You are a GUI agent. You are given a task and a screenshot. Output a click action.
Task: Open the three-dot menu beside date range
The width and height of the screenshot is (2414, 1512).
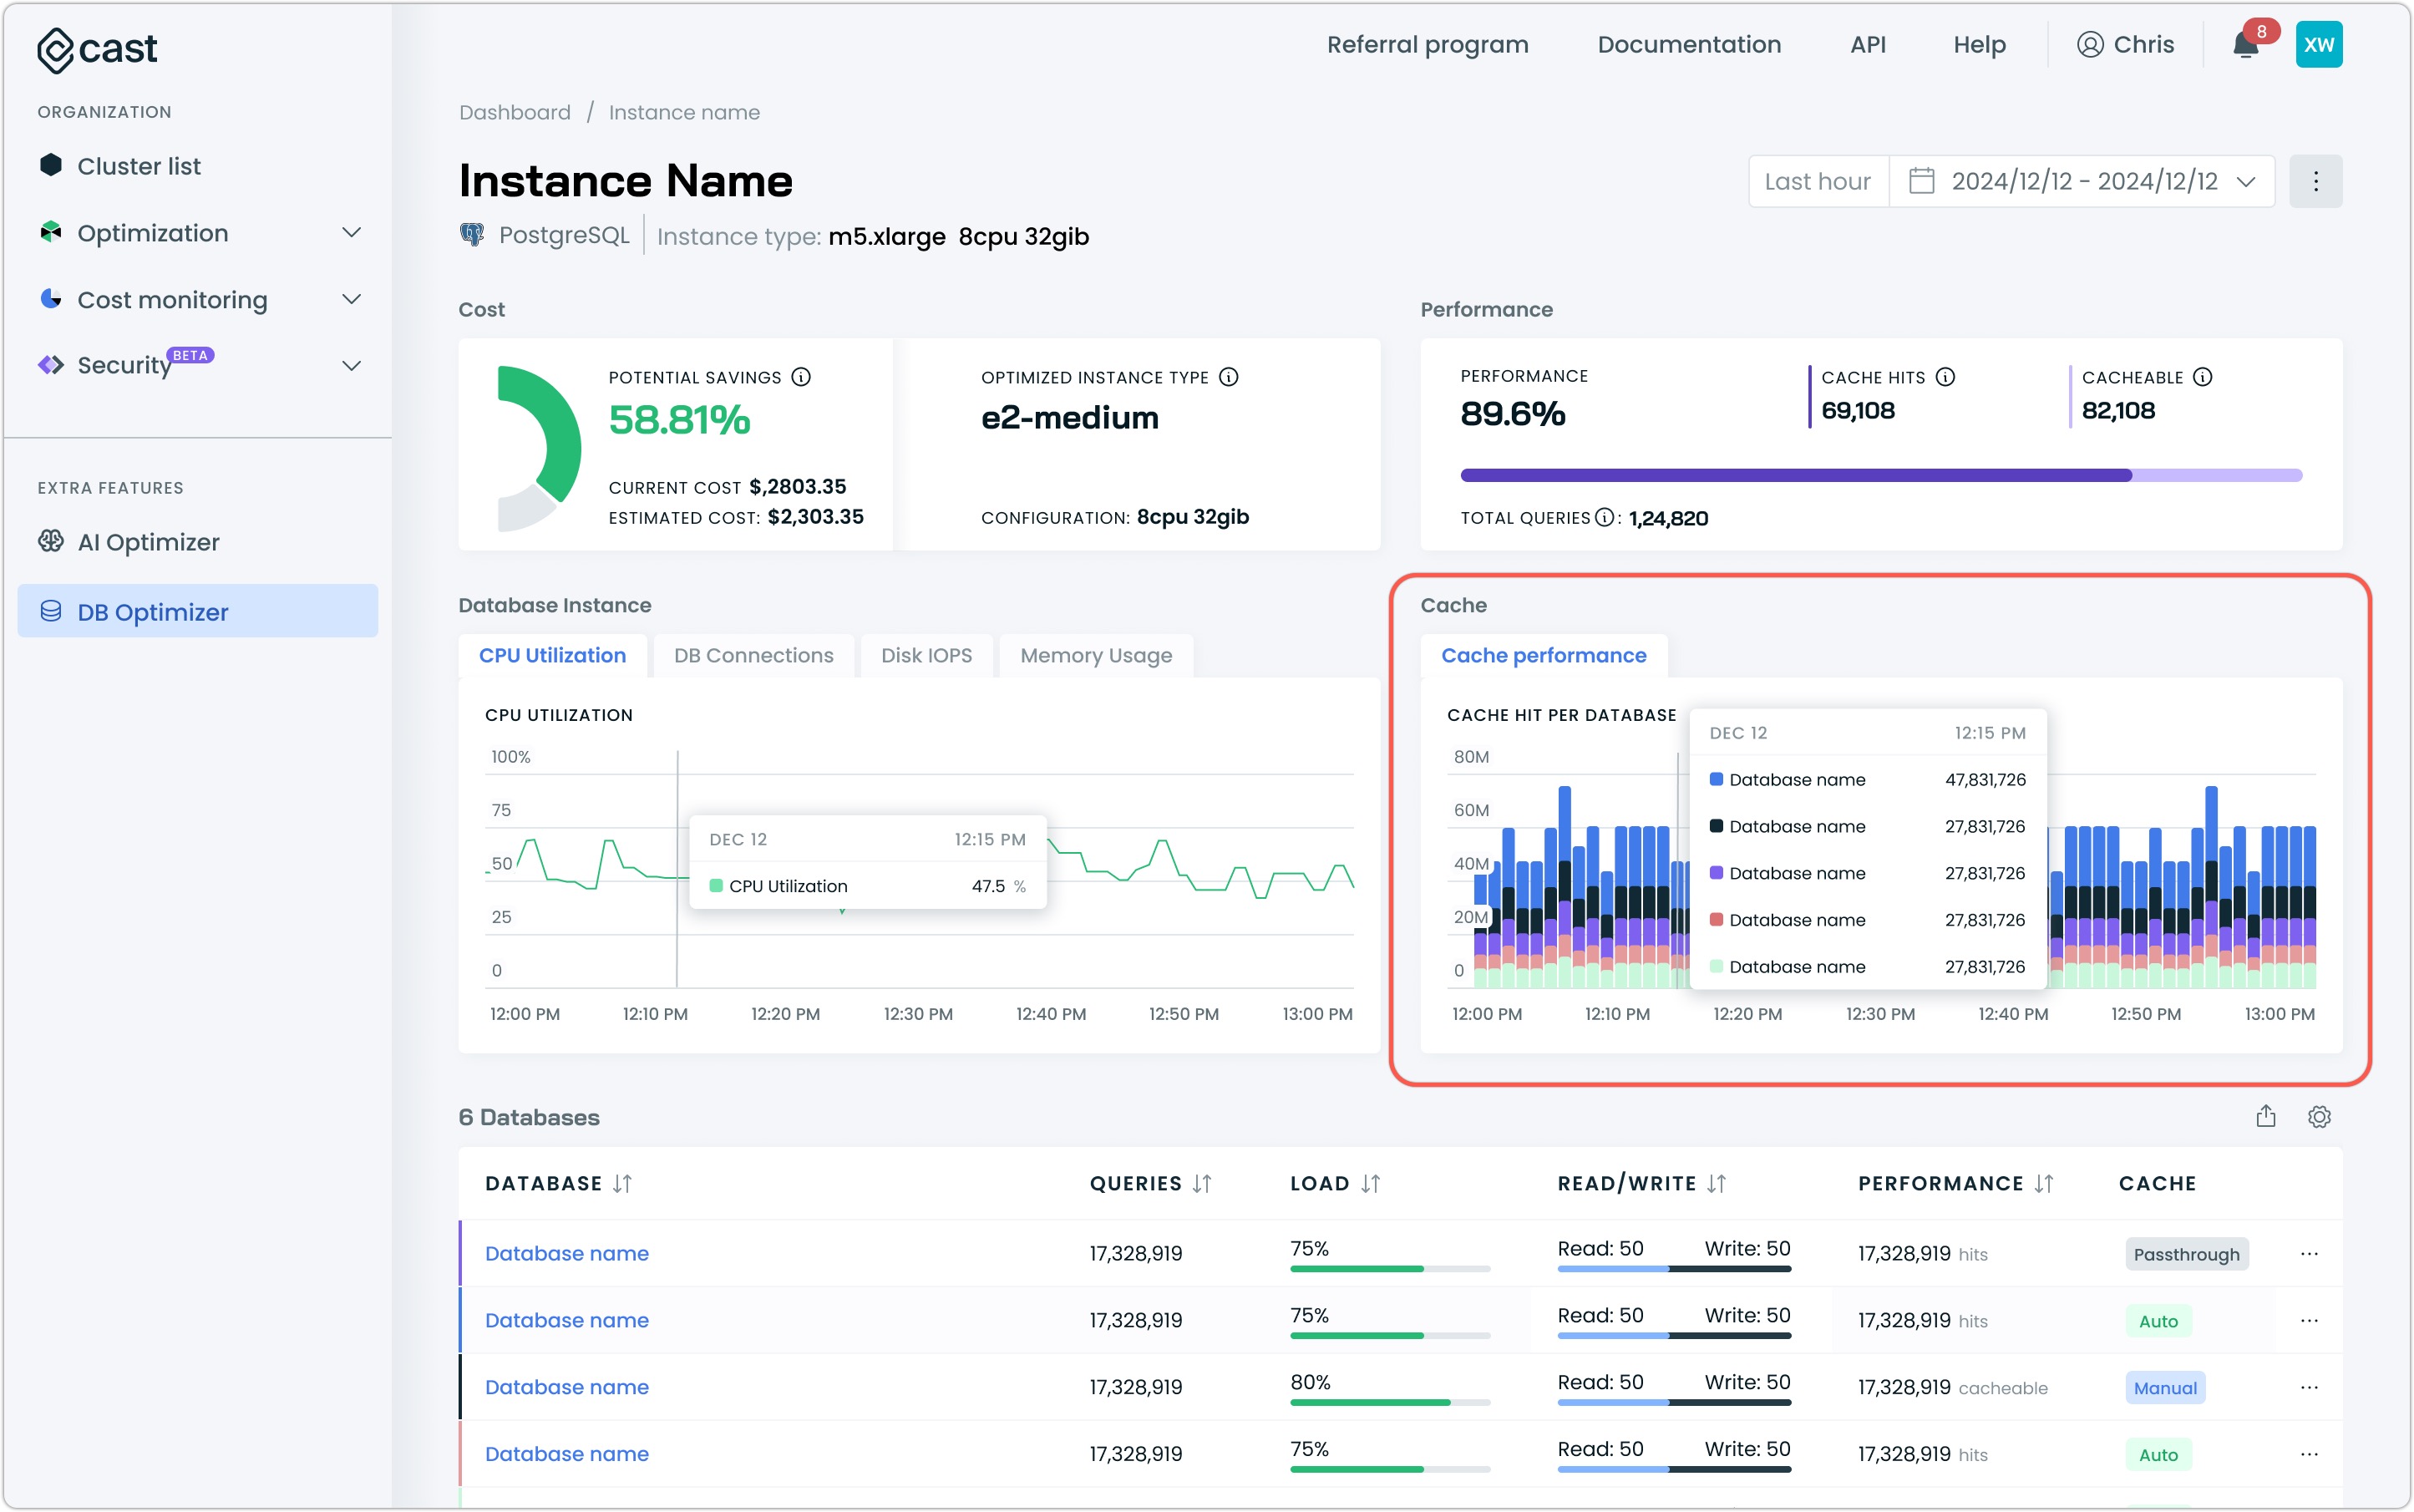[2315, 181]
